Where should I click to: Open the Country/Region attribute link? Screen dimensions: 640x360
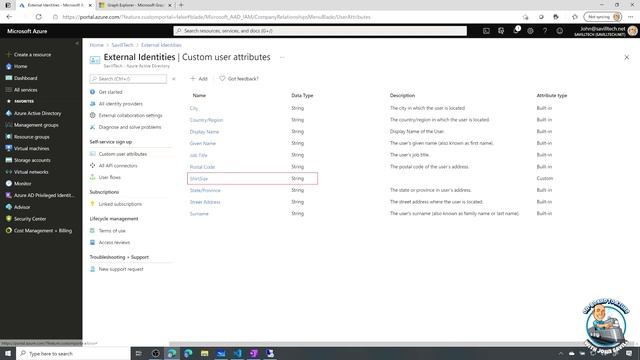point(207,120)
